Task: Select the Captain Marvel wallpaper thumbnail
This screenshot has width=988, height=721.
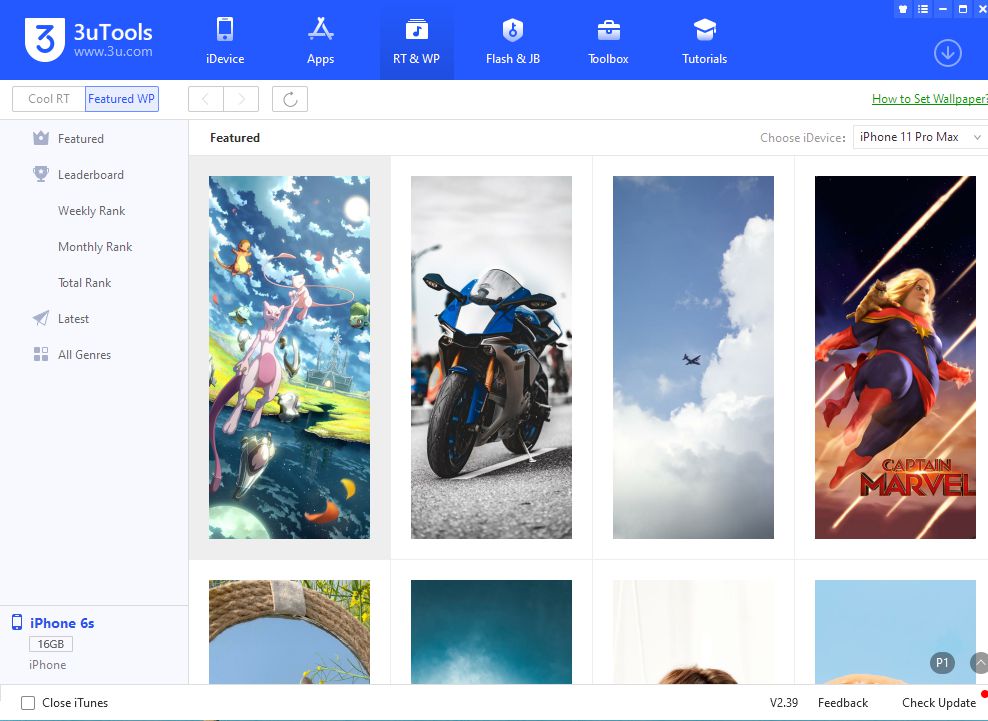Action: click(x=895, y=357)
